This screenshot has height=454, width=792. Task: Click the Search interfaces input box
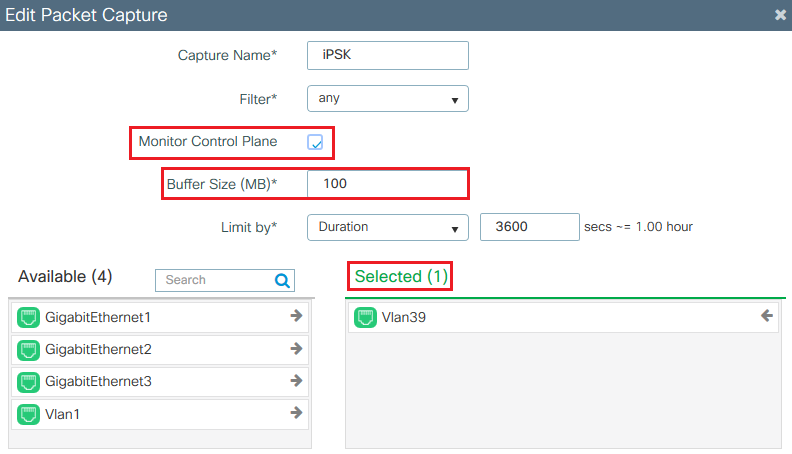[215, 281]
